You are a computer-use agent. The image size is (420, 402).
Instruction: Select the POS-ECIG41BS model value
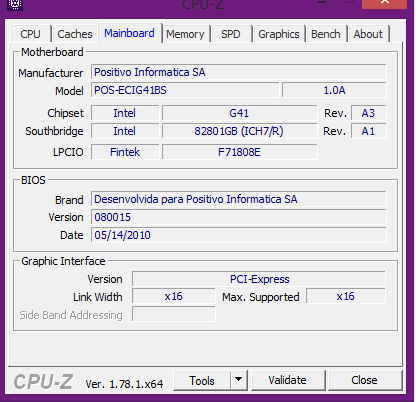tap(185, 90)
